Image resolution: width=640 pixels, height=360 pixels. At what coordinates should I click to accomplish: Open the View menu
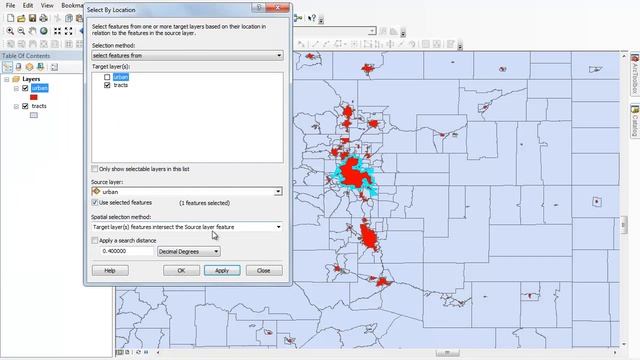point(47,5)
